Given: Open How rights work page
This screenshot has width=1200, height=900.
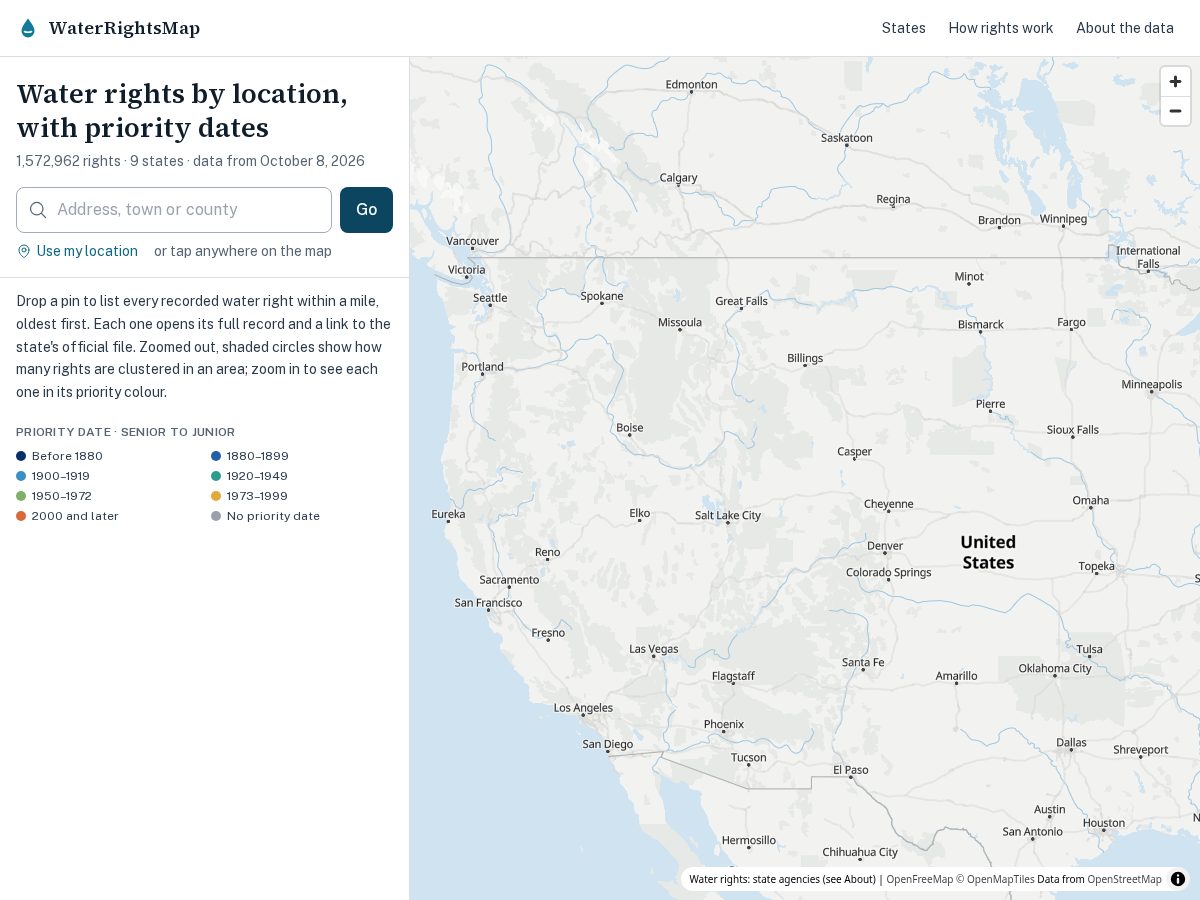Looking at the screenshot, I should point(1001,28).
